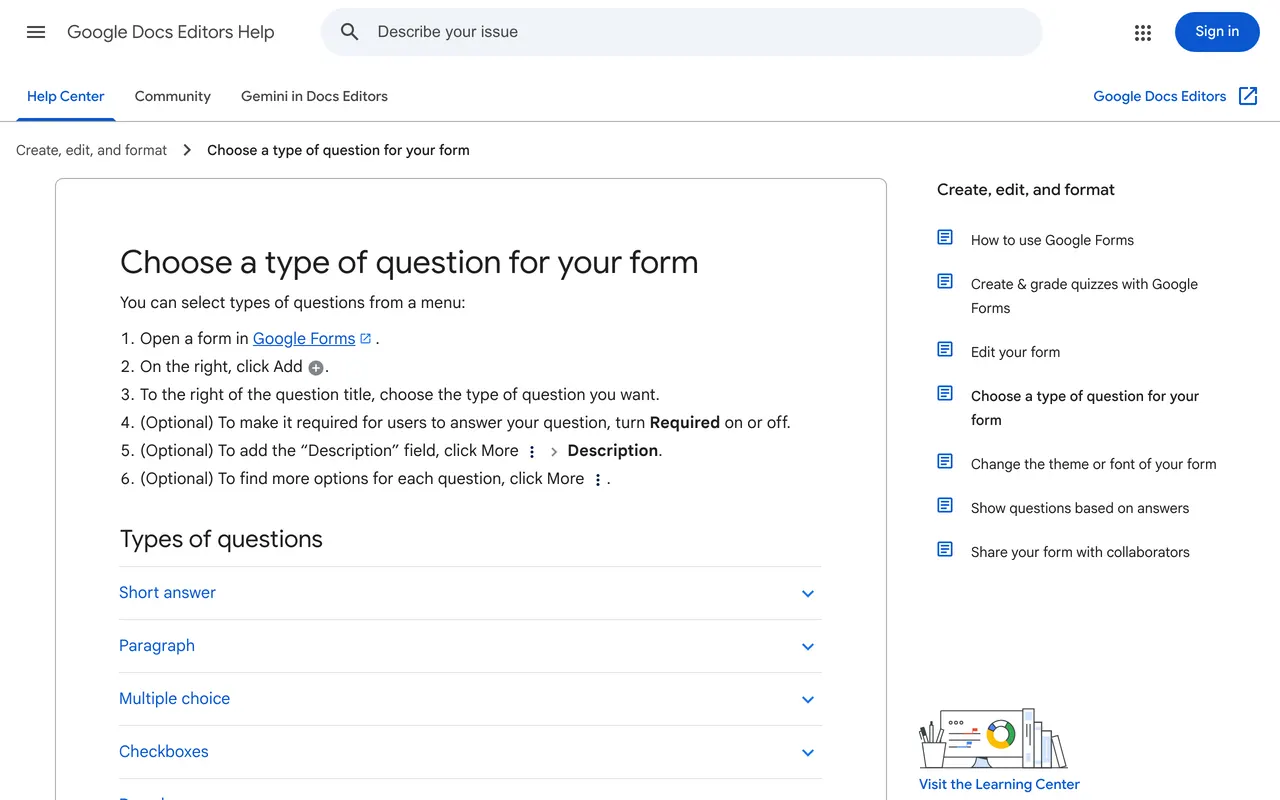
Task: Click the article icon beside Create & grade quizzes
Action: 945,281
